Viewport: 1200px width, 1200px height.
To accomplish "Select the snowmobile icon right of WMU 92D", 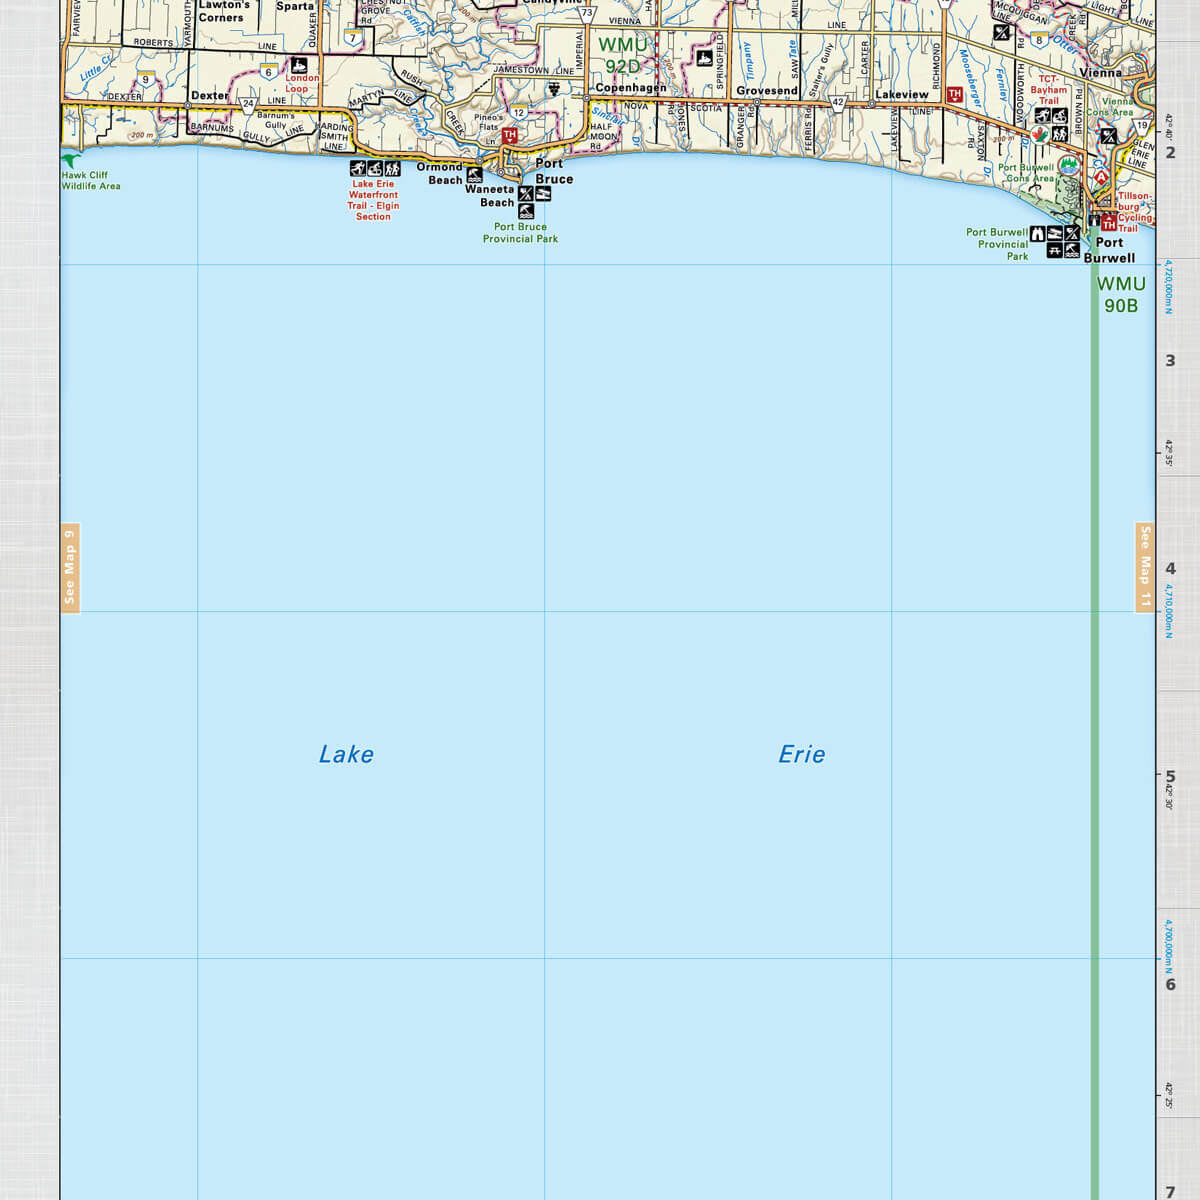I will click(x=703, y=58).
